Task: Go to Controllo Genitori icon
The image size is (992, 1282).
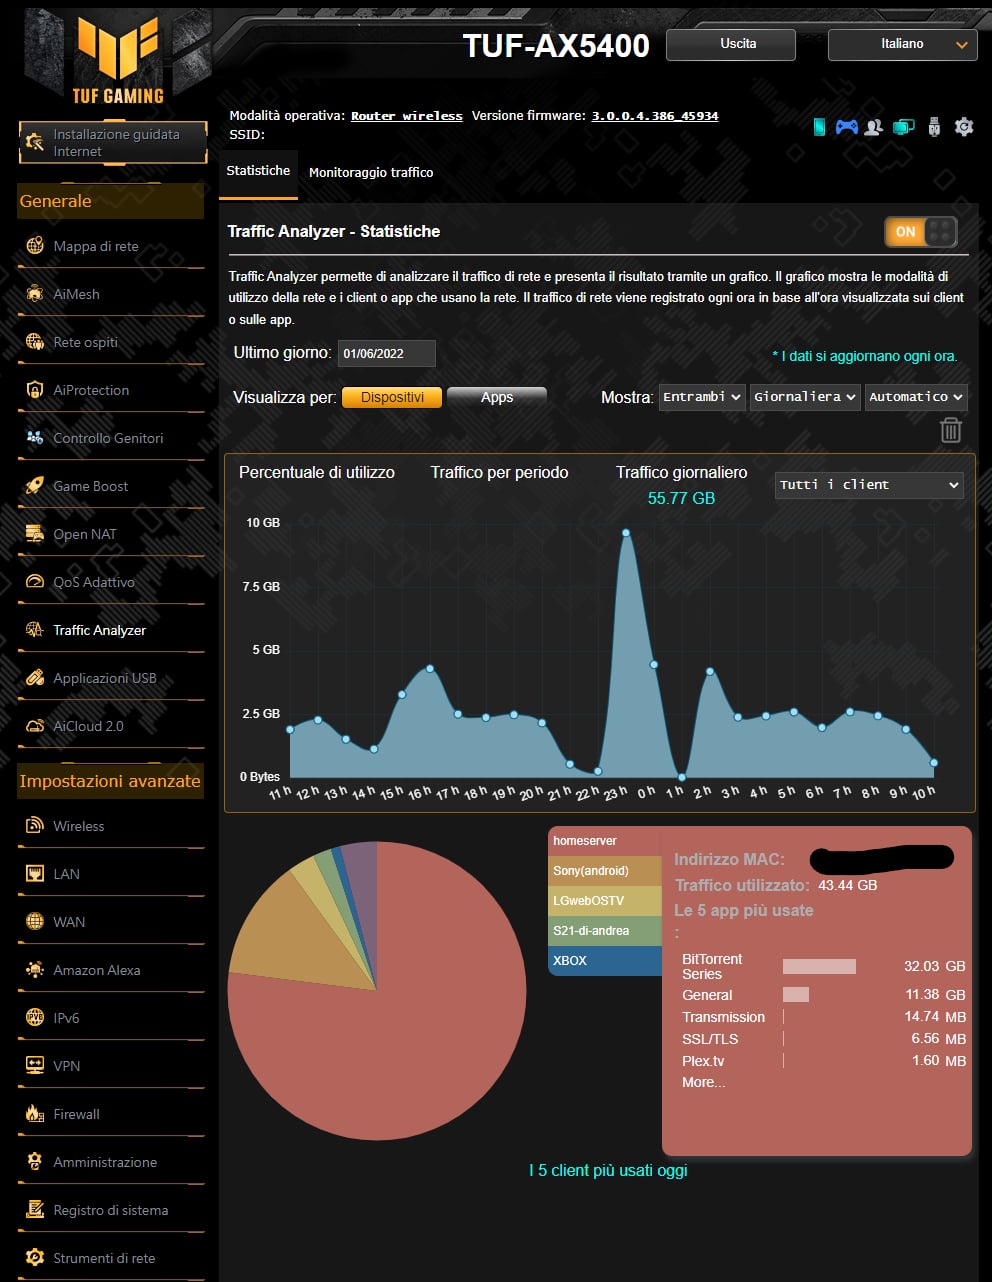Action: pos(35,437)
